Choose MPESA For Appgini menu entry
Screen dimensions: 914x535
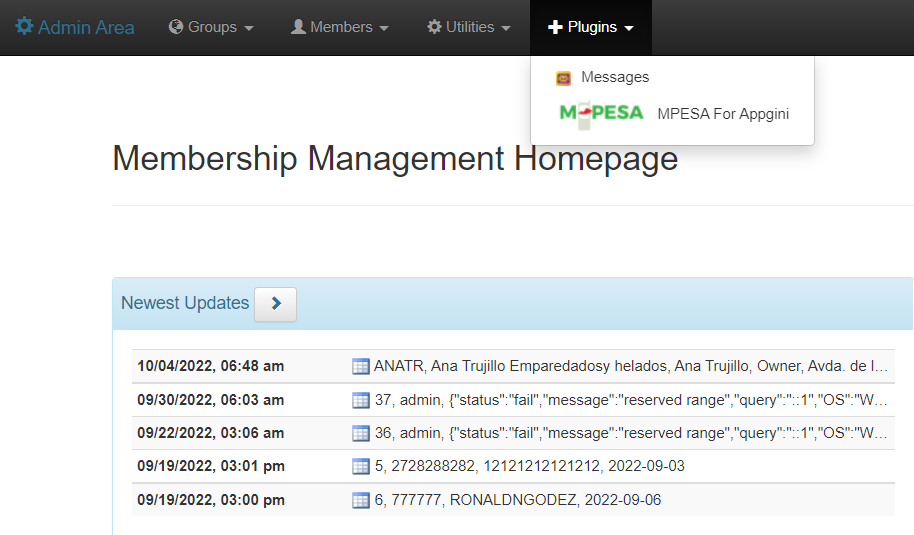(x=723, y=114)
